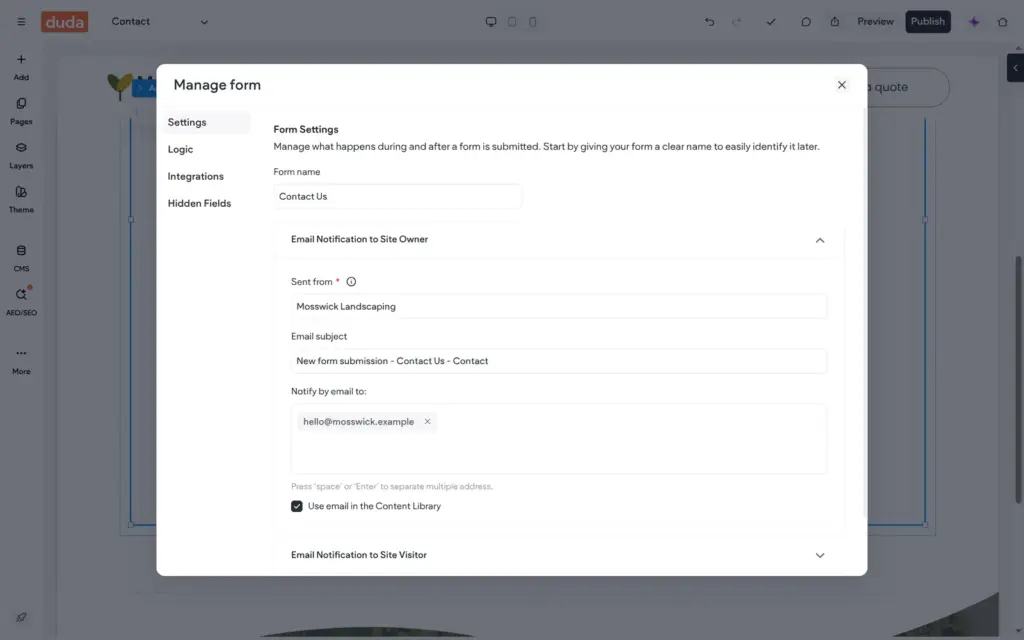Screen dimensions: 1024x640
Task: Click the hello@mosswick.example email text
Action: point(358,422)
